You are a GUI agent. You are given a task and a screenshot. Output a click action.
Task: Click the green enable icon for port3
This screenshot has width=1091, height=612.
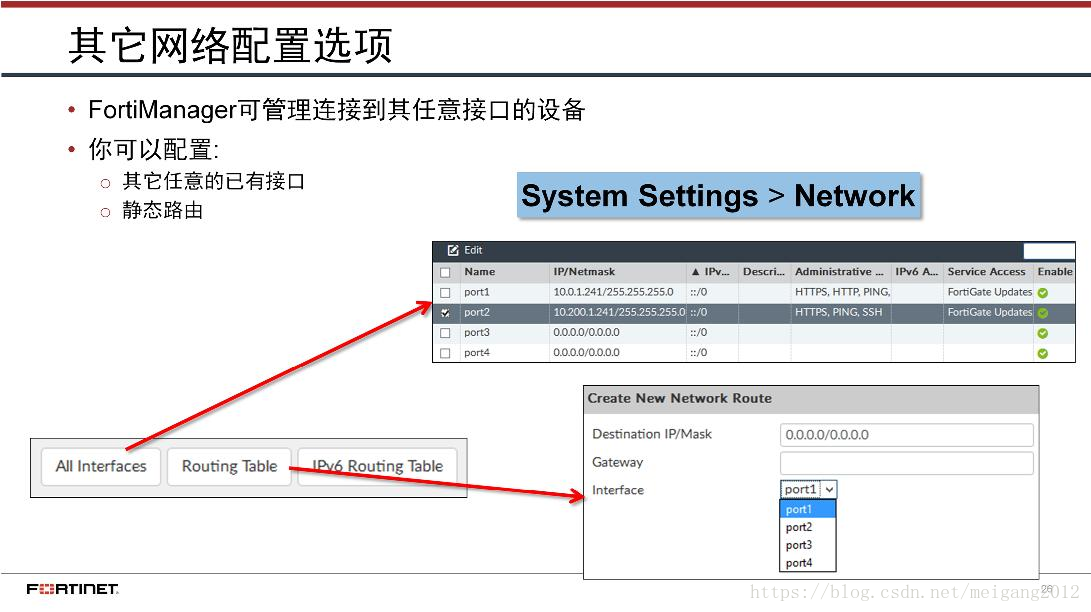coord(1042,333)
